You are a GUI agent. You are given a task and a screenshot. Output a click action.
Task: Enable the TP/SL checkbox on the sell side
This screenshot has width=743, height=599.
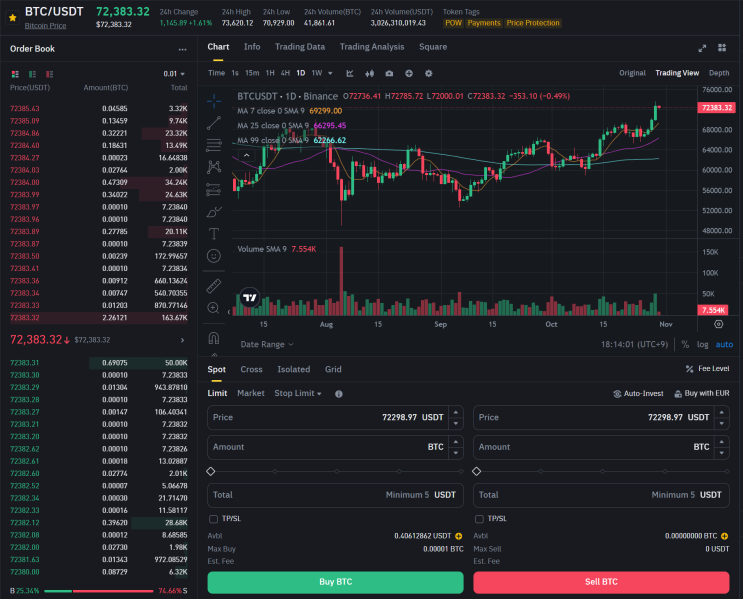point(480,519)
